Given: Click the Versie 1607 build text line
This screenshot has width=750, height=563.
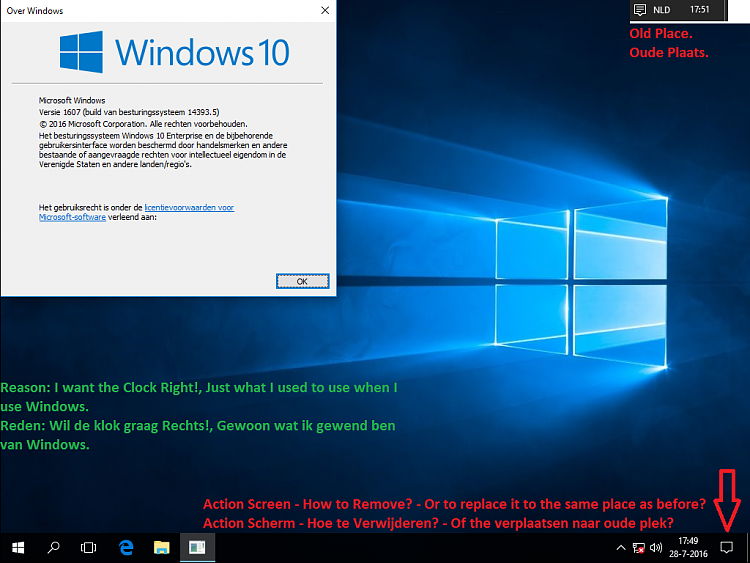Looking at the screenshot, I should [x=129, y=112].
